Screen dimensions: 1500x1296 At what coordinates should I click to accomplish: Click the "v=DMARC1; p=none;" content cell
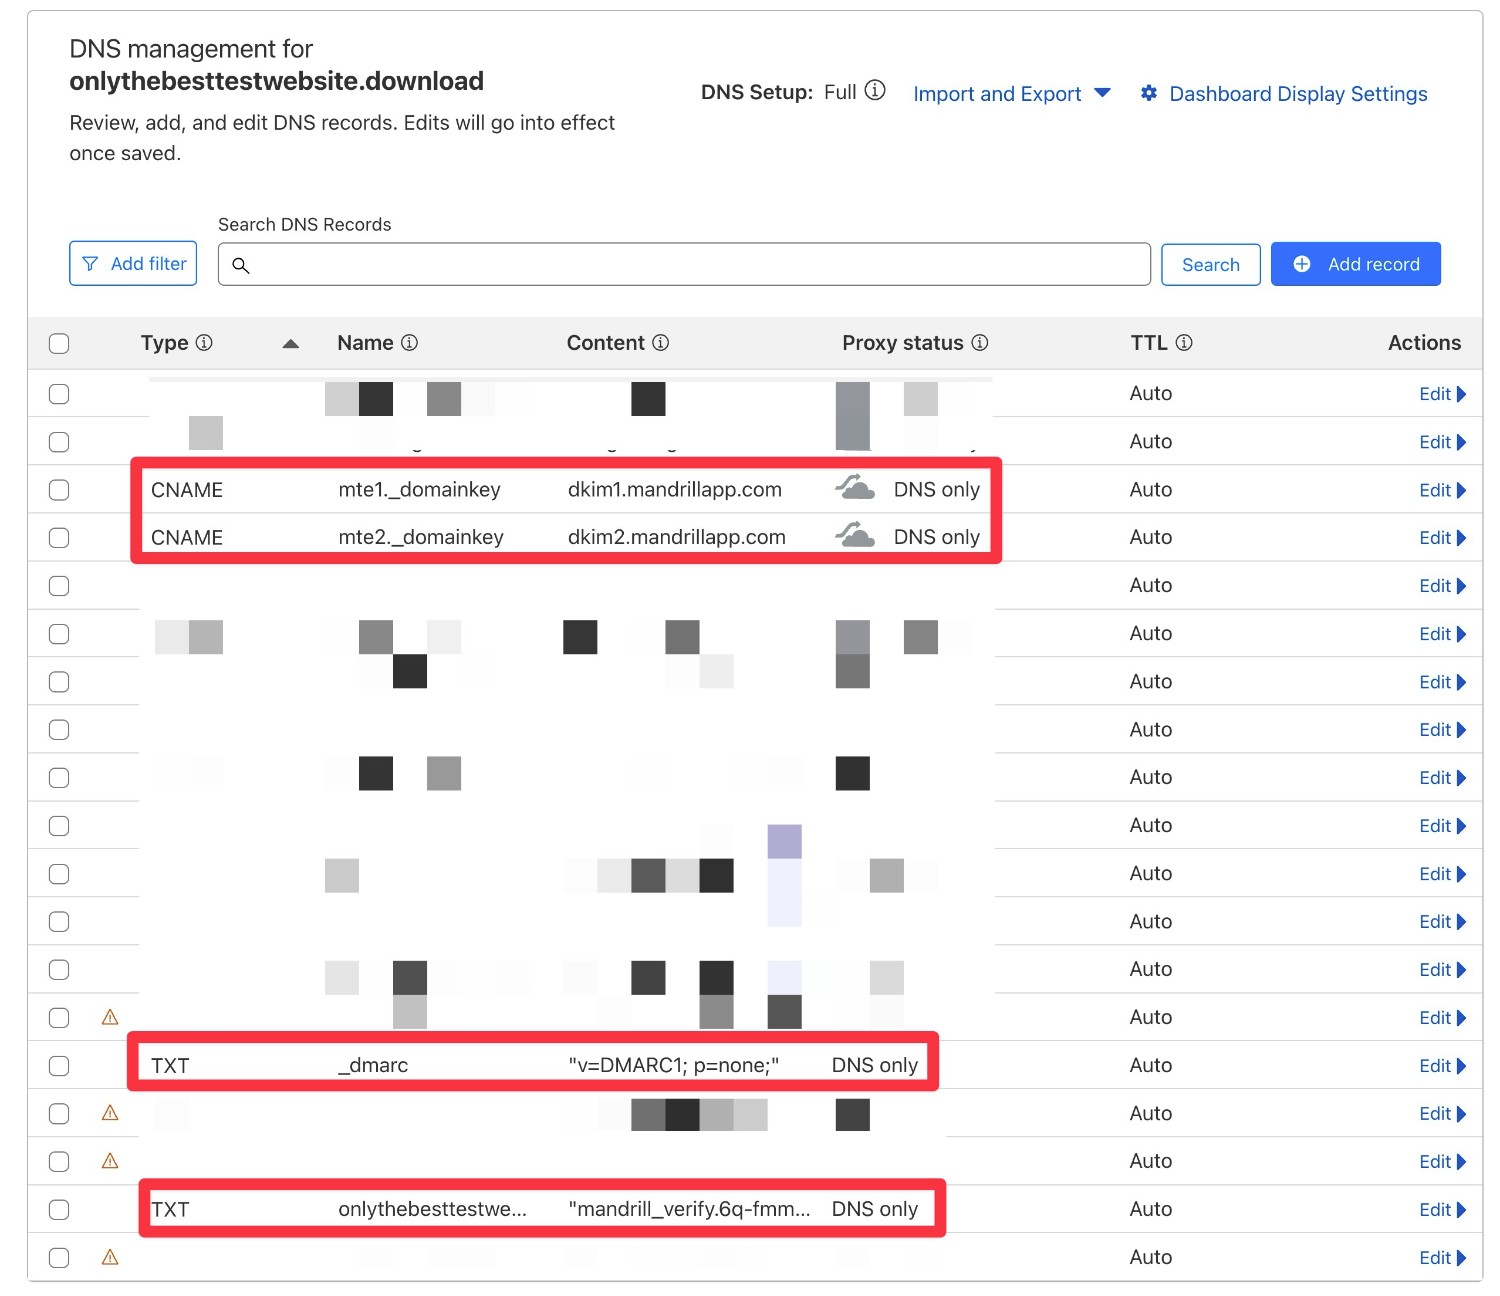(x=673, y=1066)
